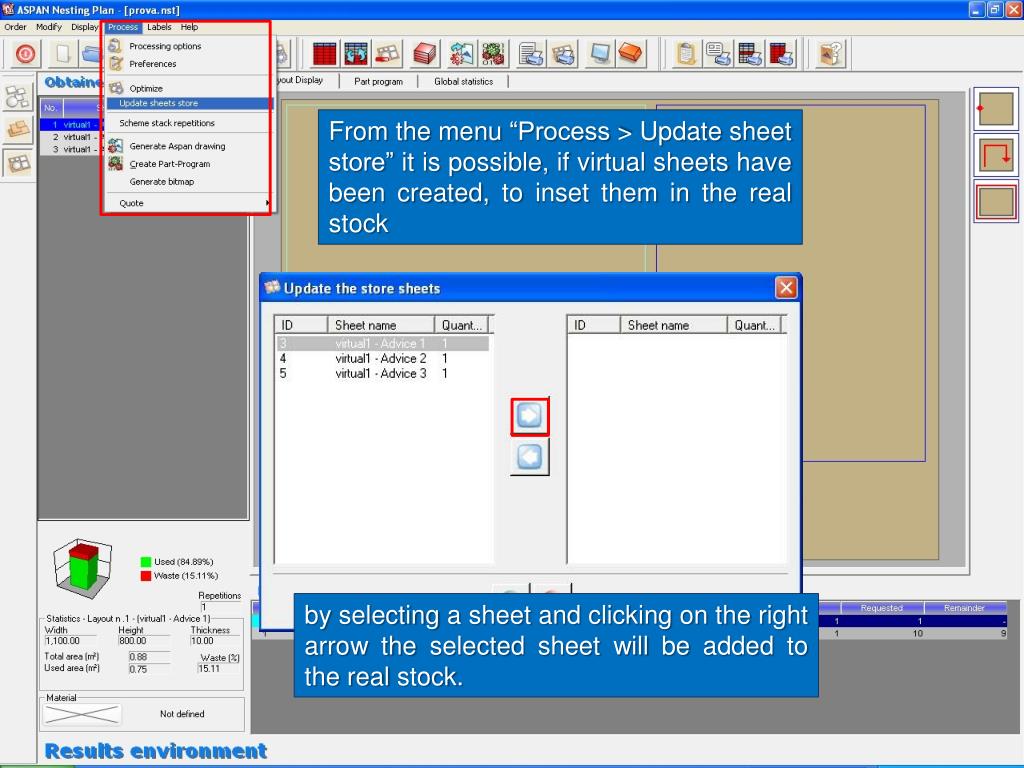This screenshot has width=1024, height=768.
Task: Switch to Global statistics tab
Action: click(x=464, y=82)
